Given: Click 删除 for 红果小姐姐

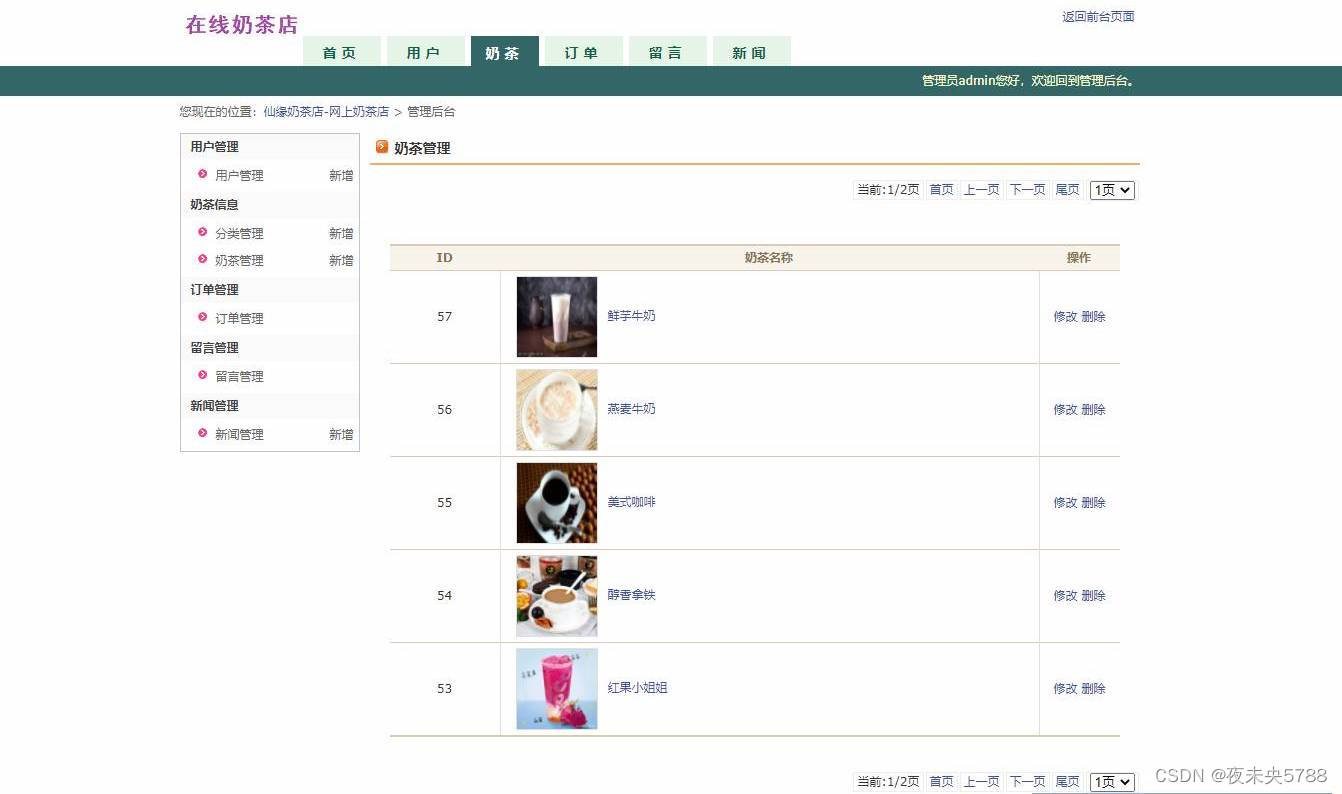Looking at the screenshot, I should point(1093,688).
